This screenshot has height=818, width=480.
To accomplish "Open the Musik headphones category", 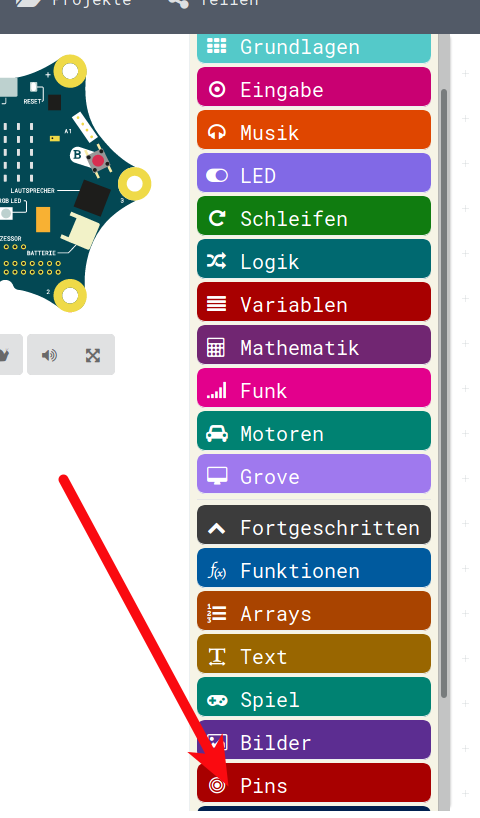I will click(x=314, y=133).
